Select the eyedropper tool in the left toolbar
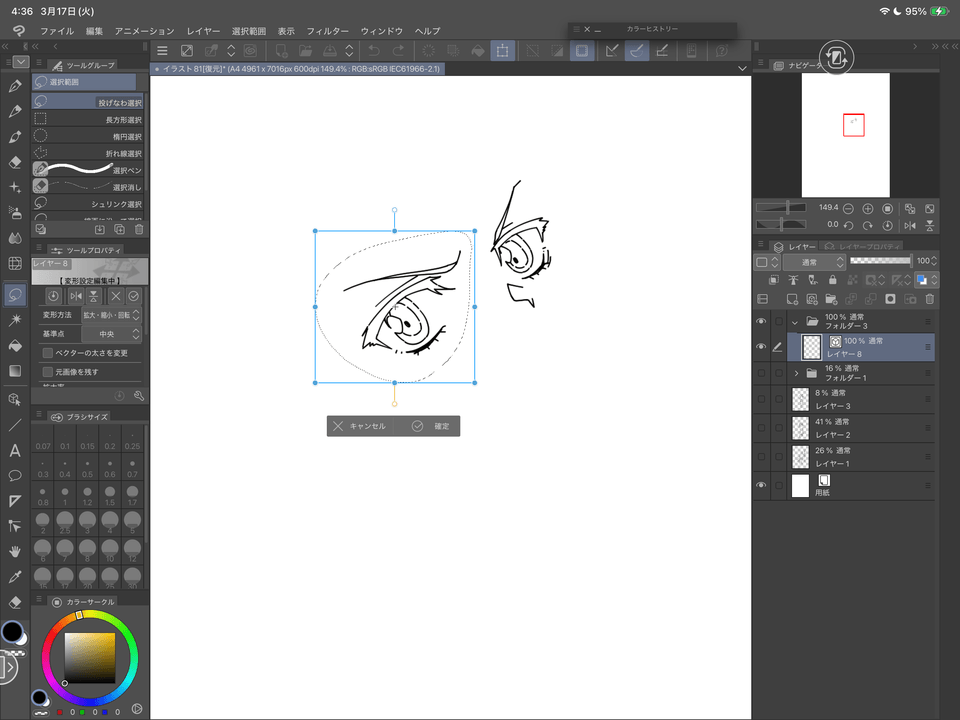Viewport: 960px width, 720px height. point(15,577)
